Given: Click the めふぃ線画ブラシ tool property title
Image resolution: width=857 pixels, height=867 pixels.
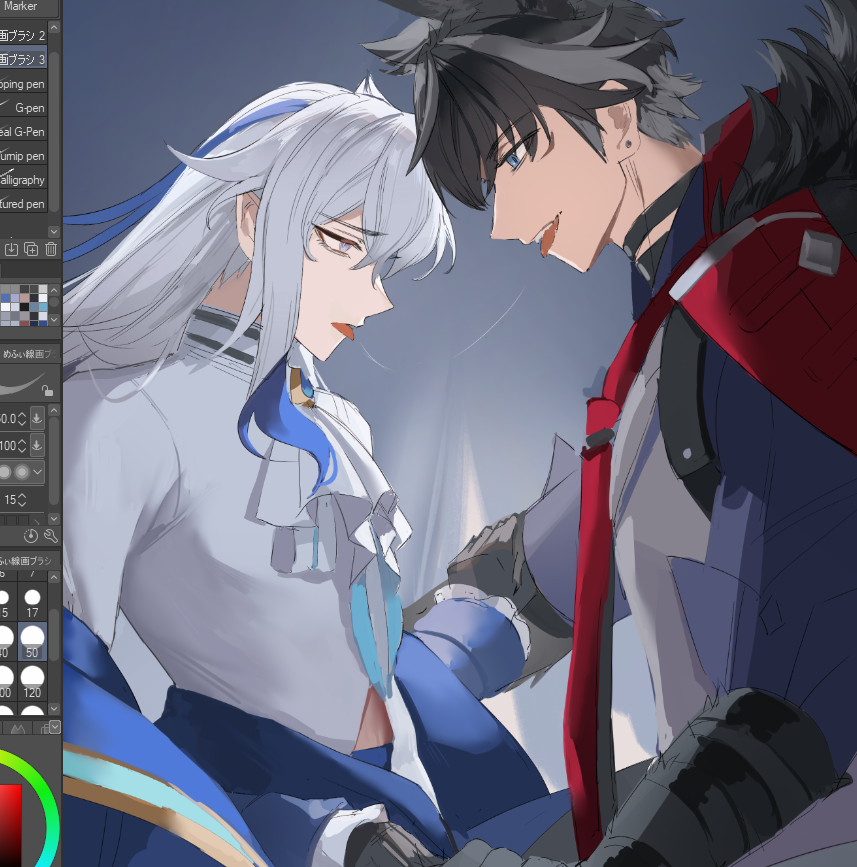Looking at the screenshot, I should point(30,354).
